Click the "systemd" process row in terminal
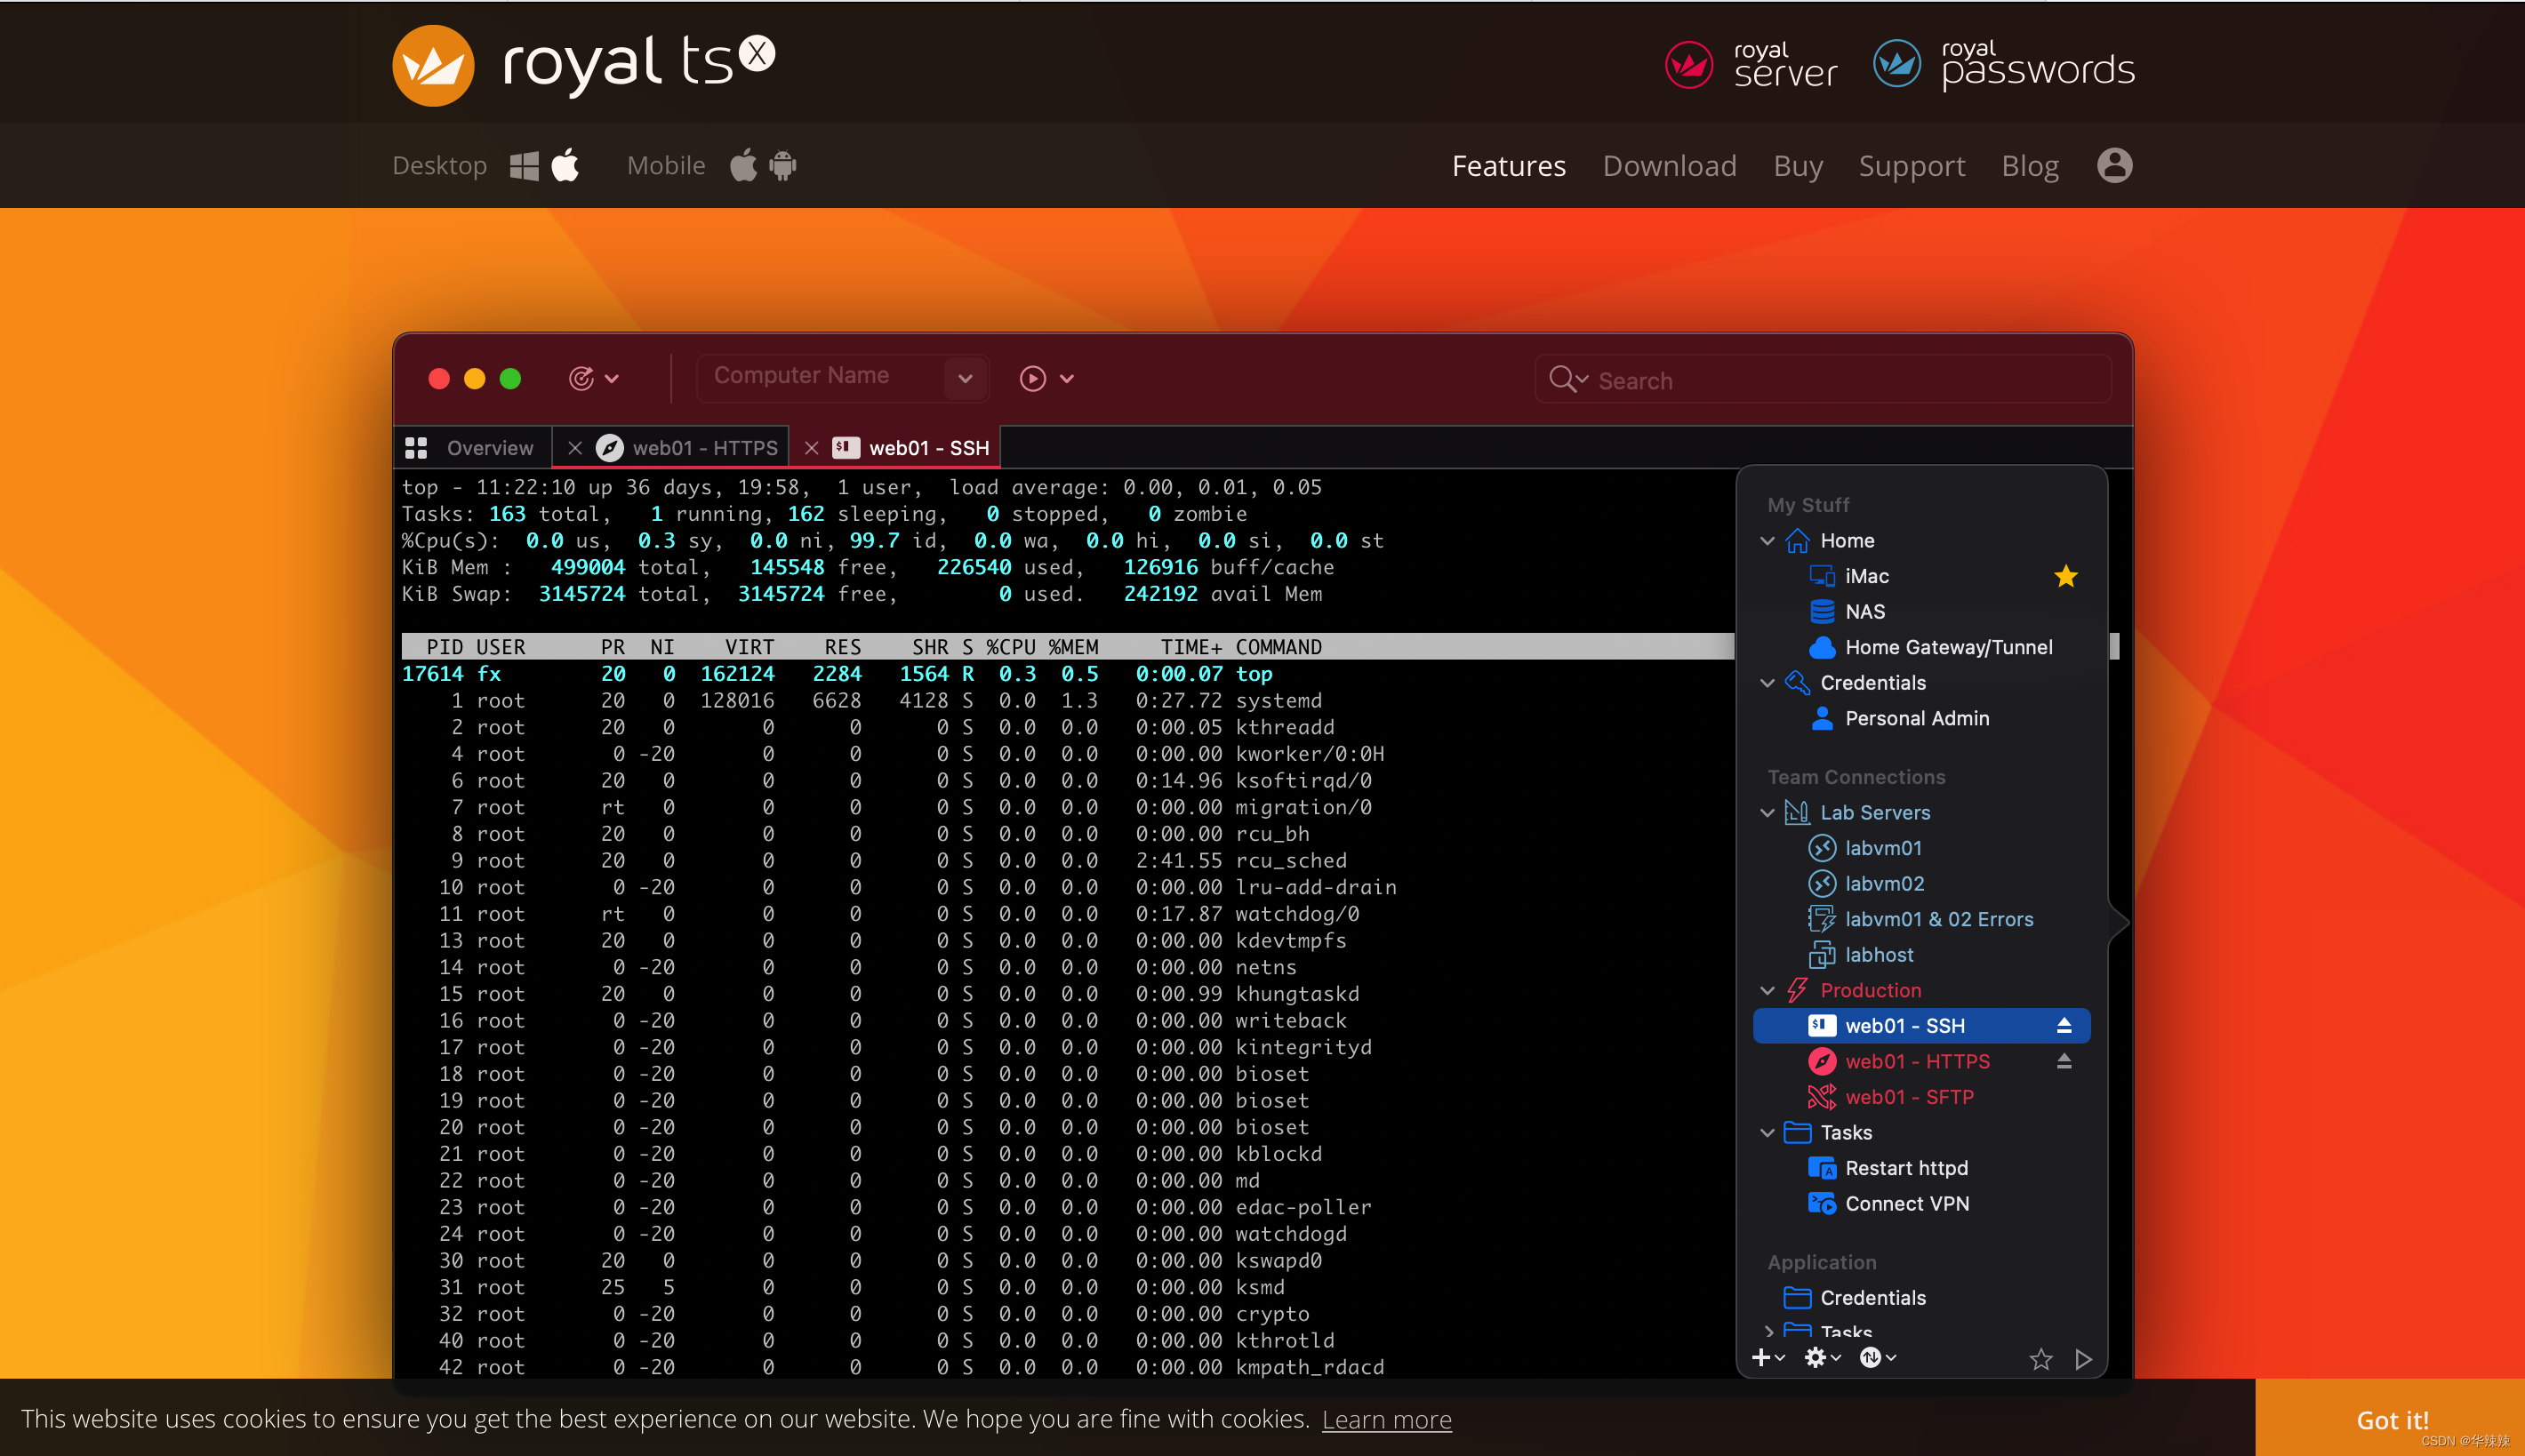 [862, 701]
